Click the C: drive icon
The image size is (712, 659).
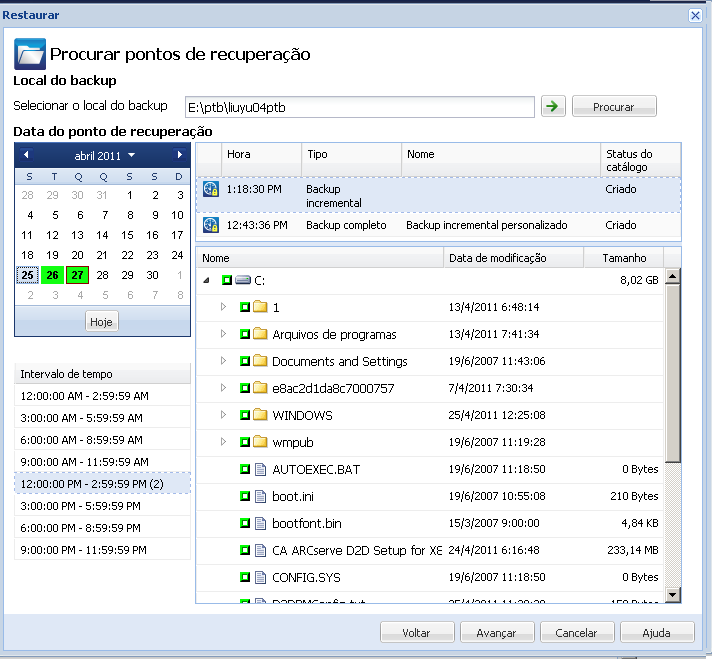pos(243,280)
